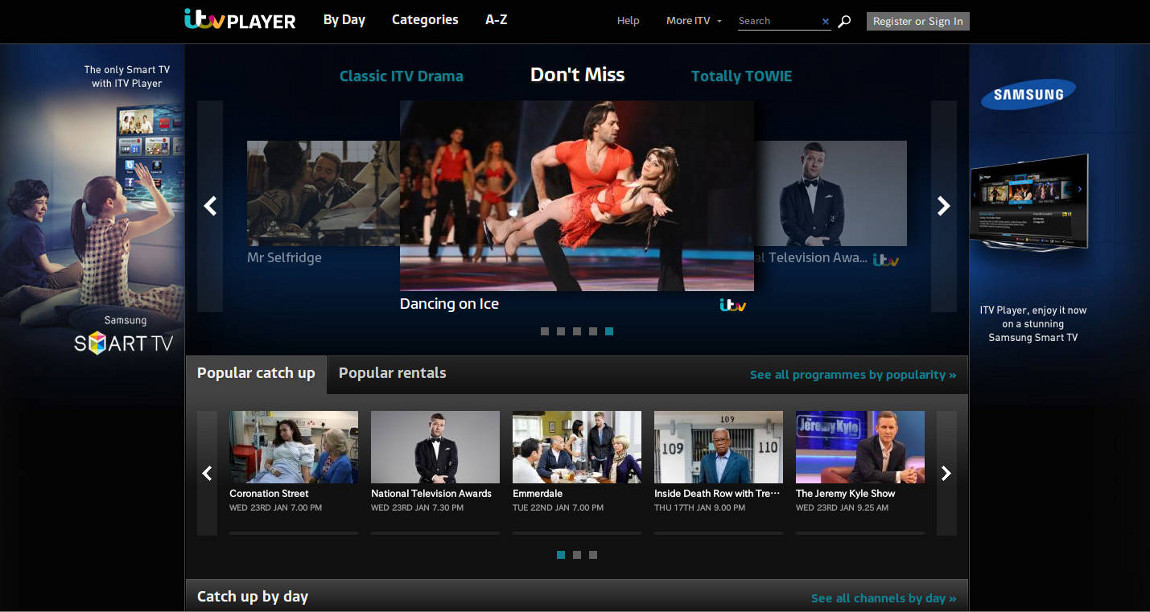
Task: Click 'The only Smart TV with ITV Player' text
Action: click(127, 76)
